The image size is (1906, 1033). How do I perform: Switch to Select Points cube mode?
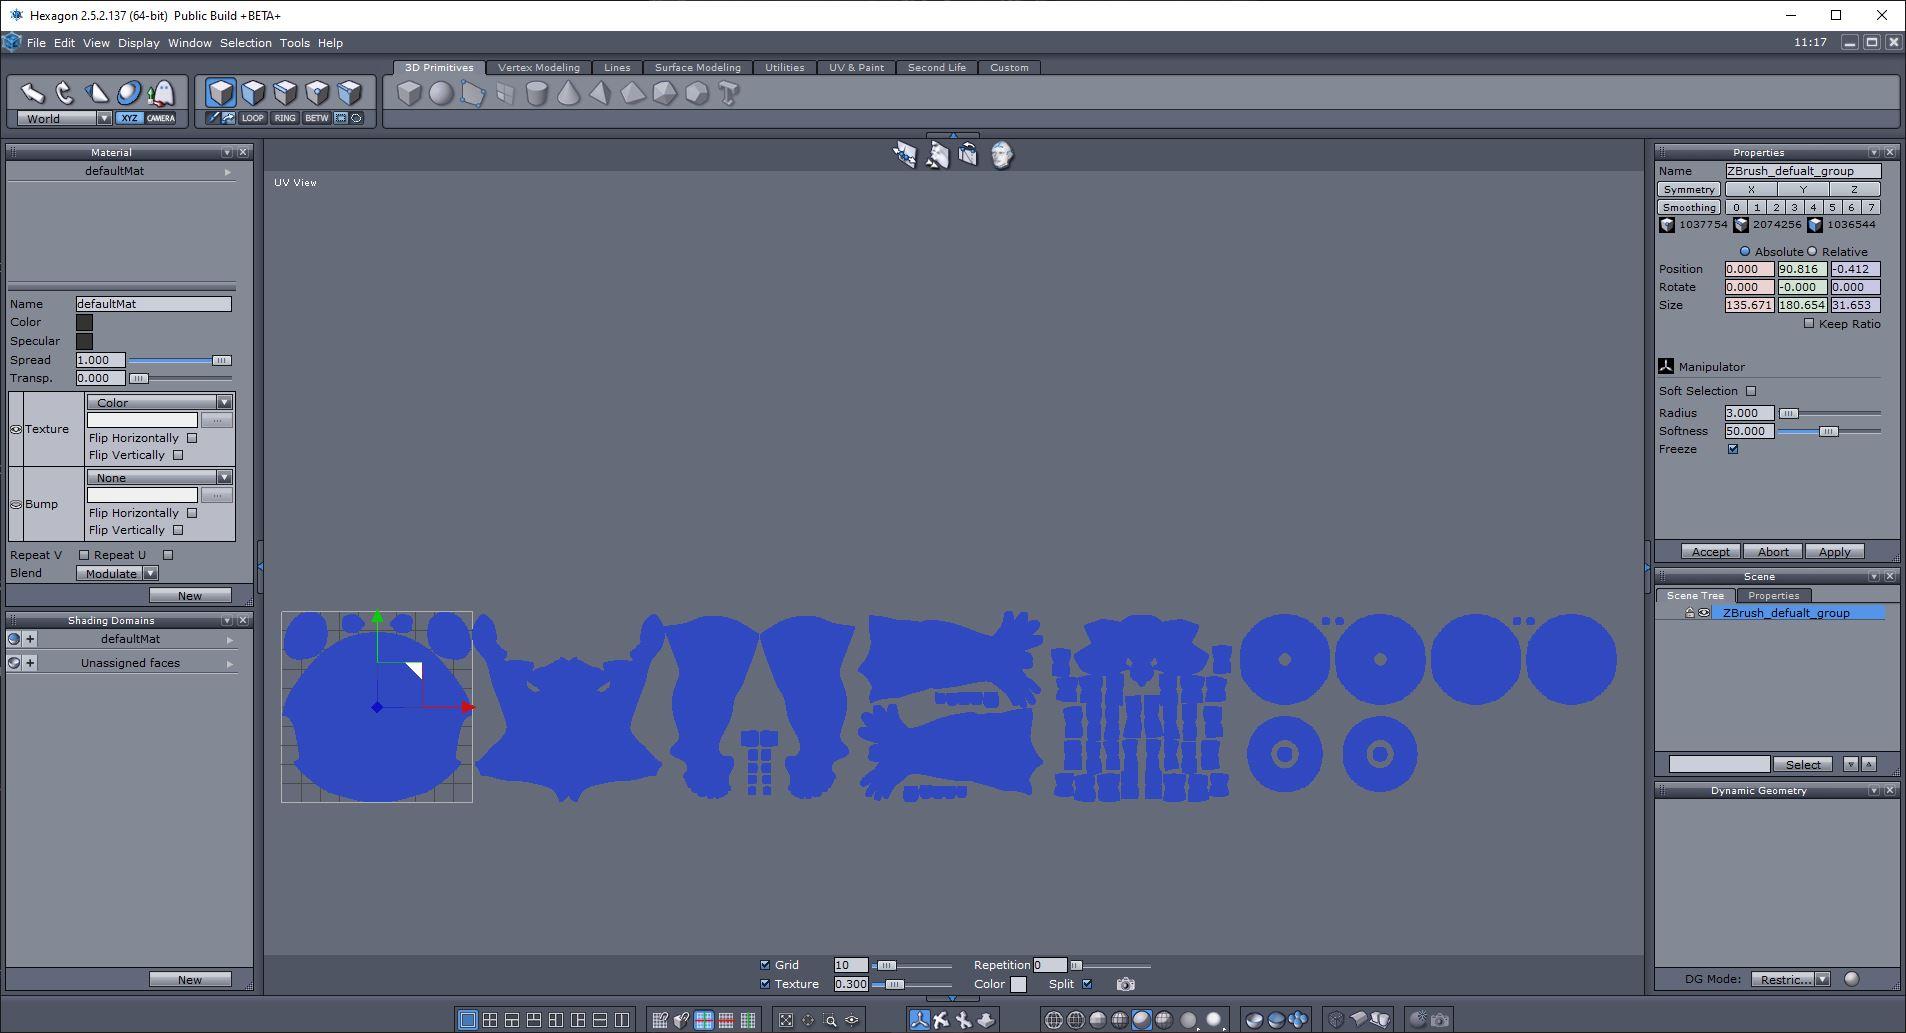[317, 93]
